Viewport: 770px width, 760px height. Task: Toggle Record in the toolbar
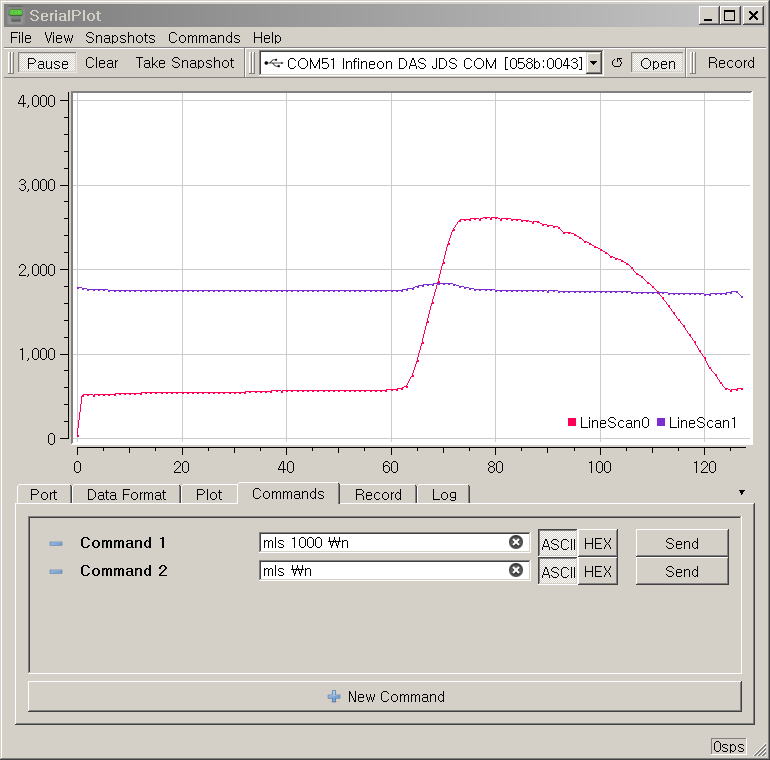click(x=731, y=63)
